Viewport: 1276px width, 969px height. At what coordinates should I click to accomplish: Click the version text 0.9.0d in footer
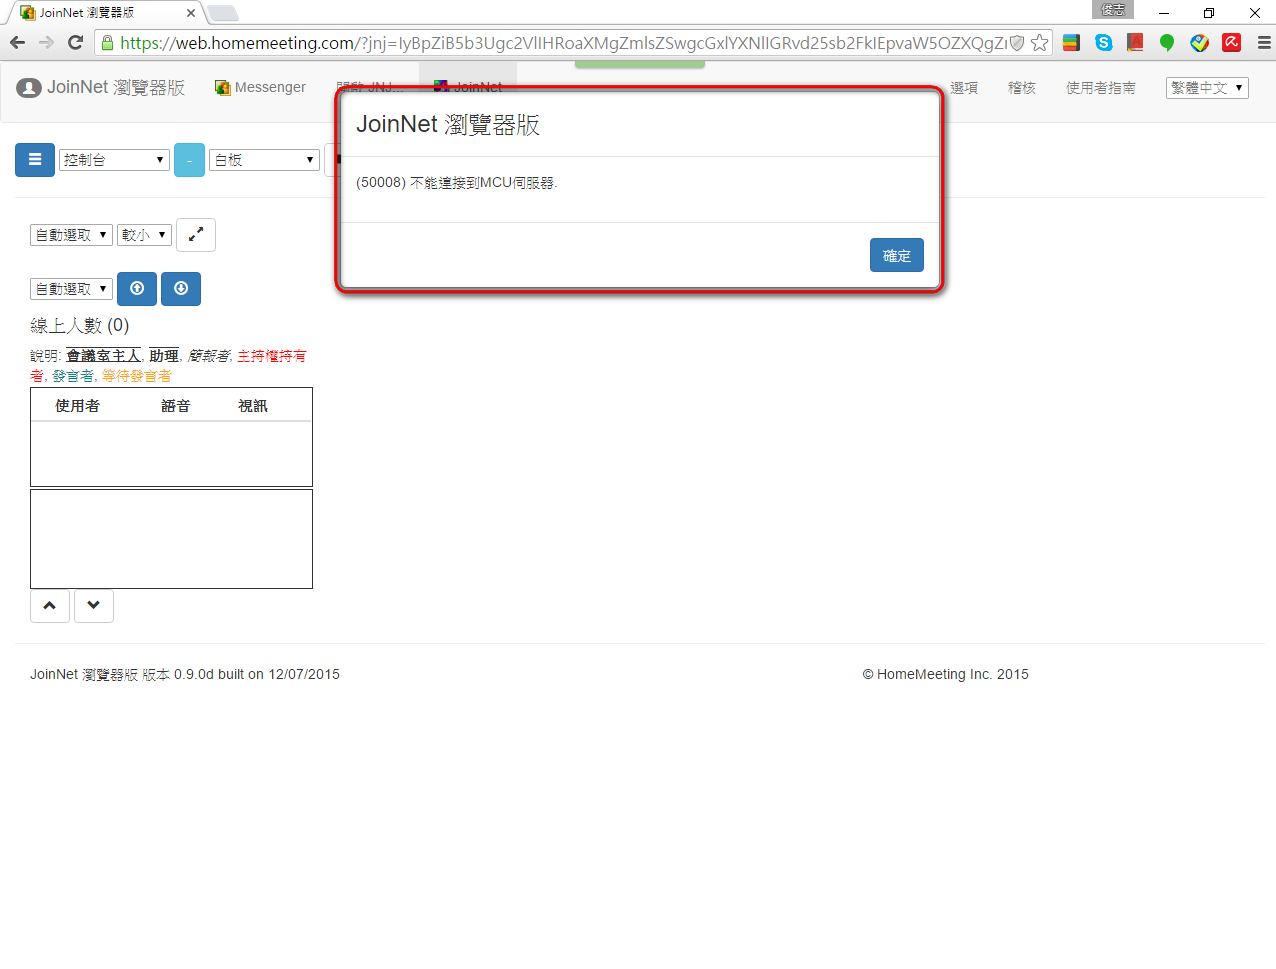194,674
